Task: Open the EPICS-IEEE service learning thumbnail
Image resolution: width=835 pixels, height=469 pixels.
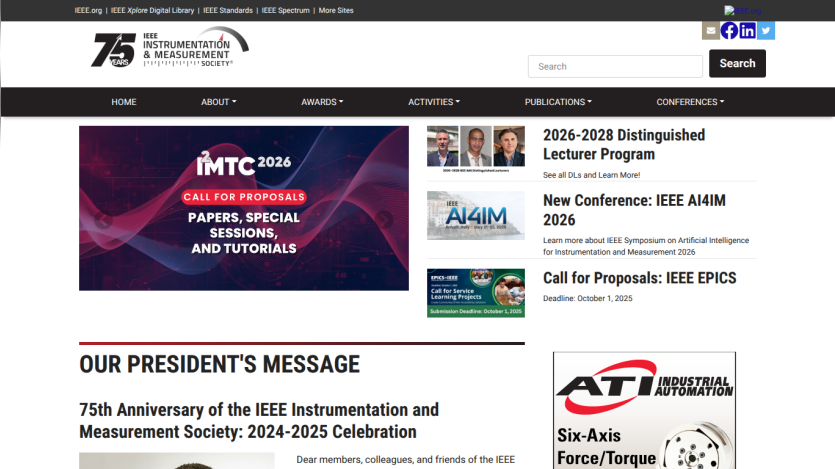Action: coord(476,293)
